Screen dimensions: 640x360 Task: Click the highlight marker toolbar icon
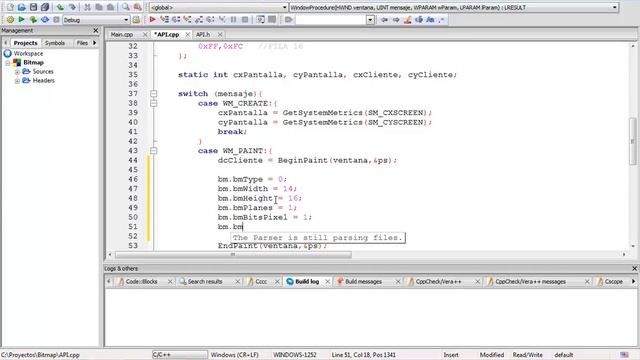point(407,19)
